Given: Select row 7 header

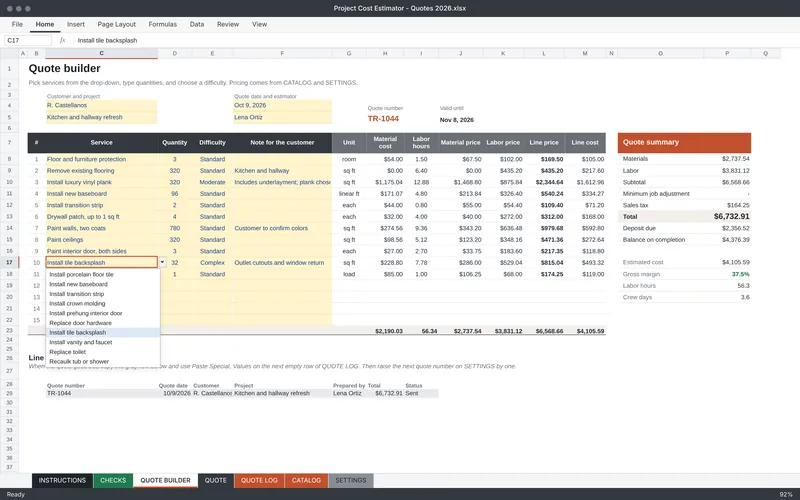Looking at the screenshot, I should [x=9, y=142].
